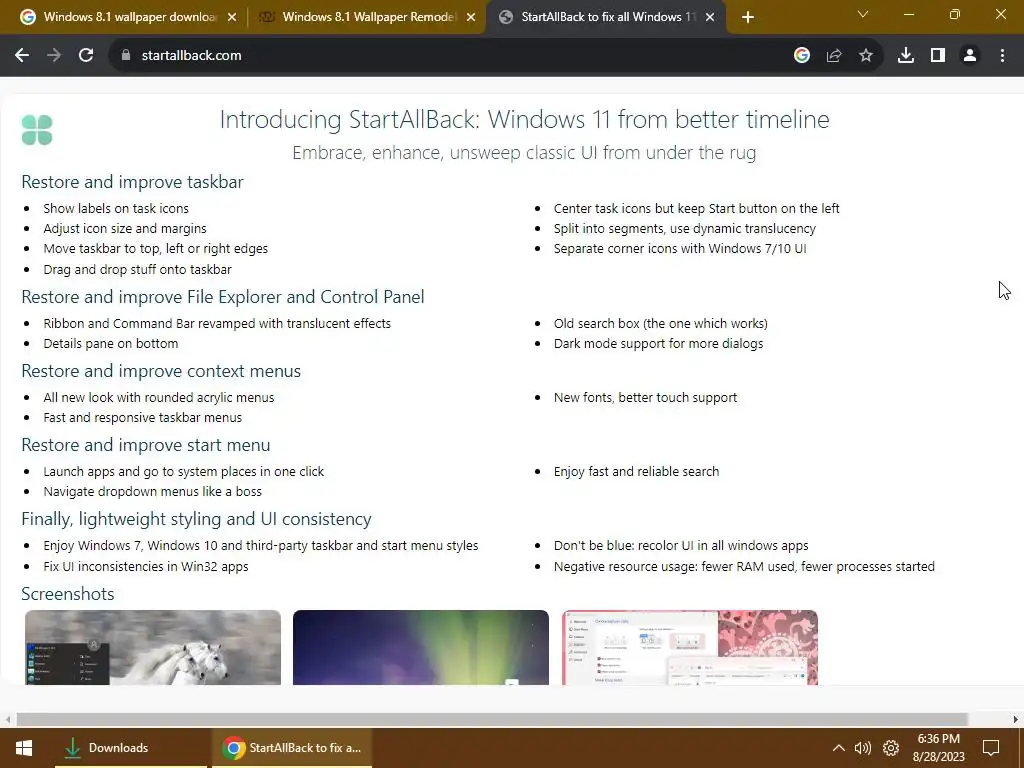Switch to Windows 8.1 Wallpaper Remodel tab
The image size is (1024, 768).
(x=366, y=18)
